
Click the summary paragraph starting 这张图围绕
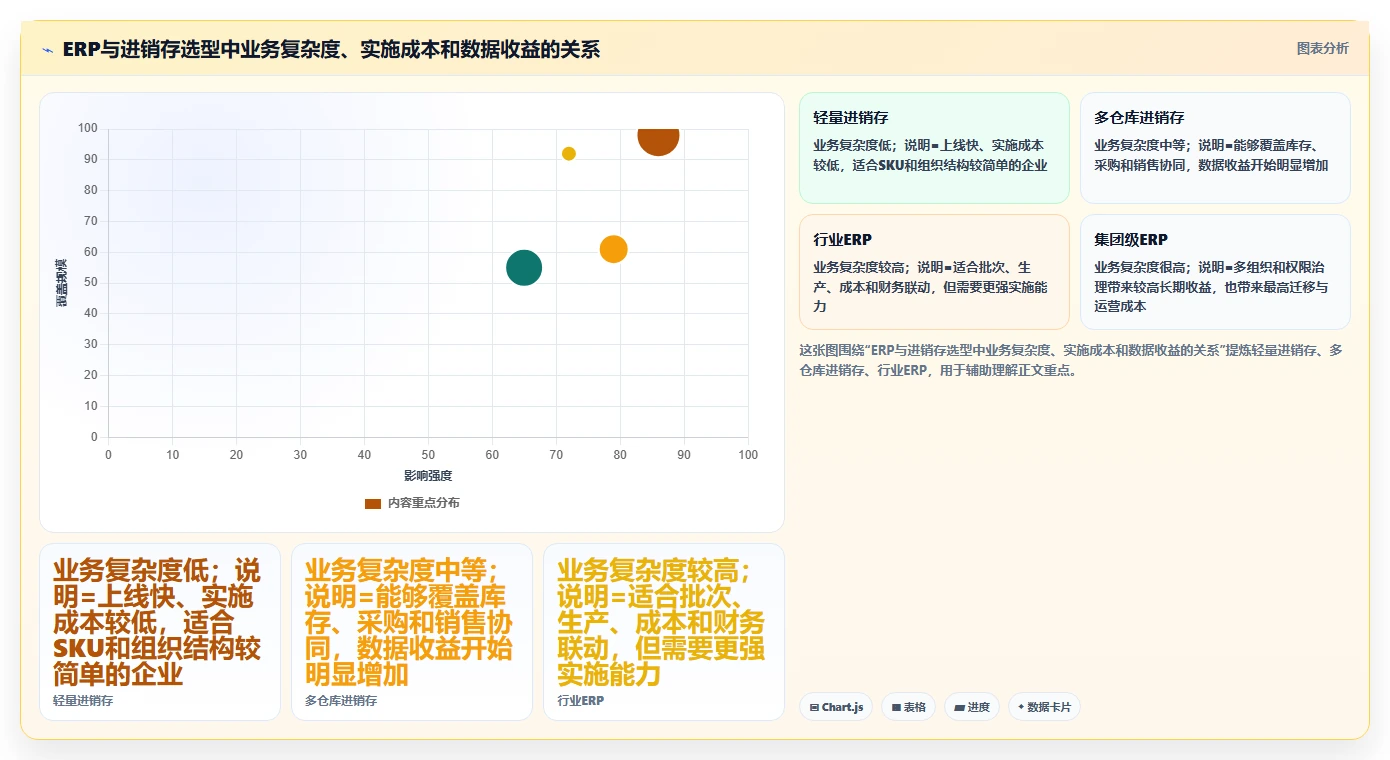[x=1071, y=360]
